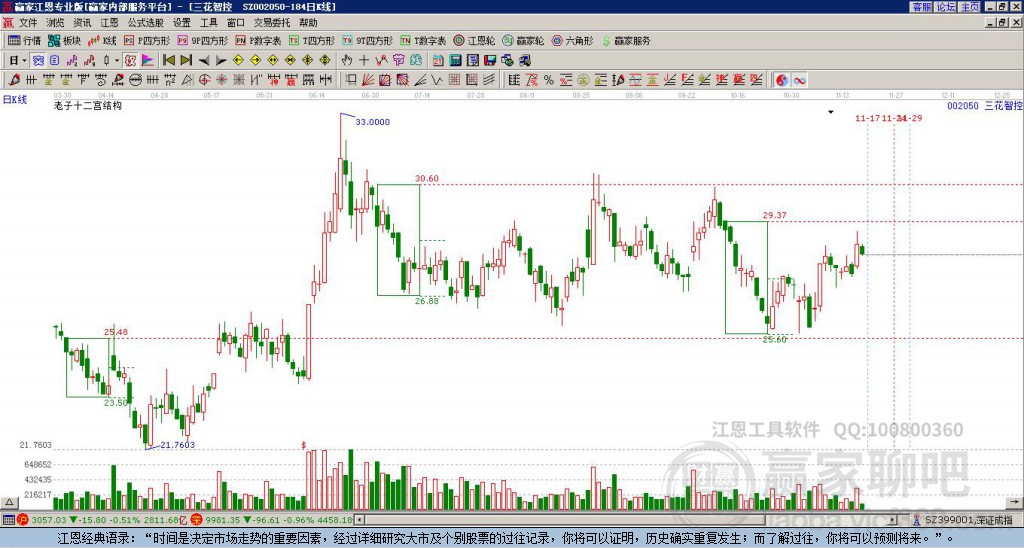Click the 客服 link in title bar

(x=921, y=7)
